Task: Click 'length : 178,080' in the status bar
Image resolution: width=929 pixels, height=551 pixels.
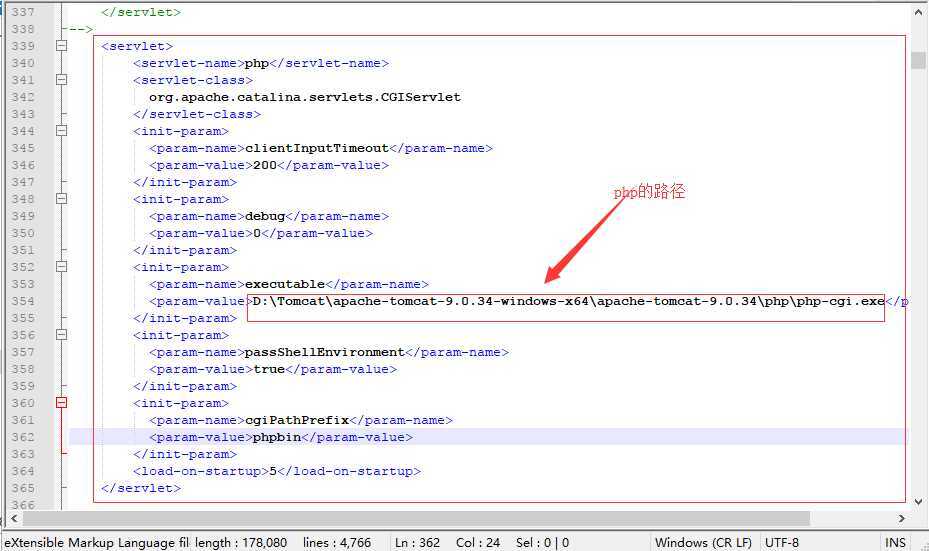Action: [241, 542]
